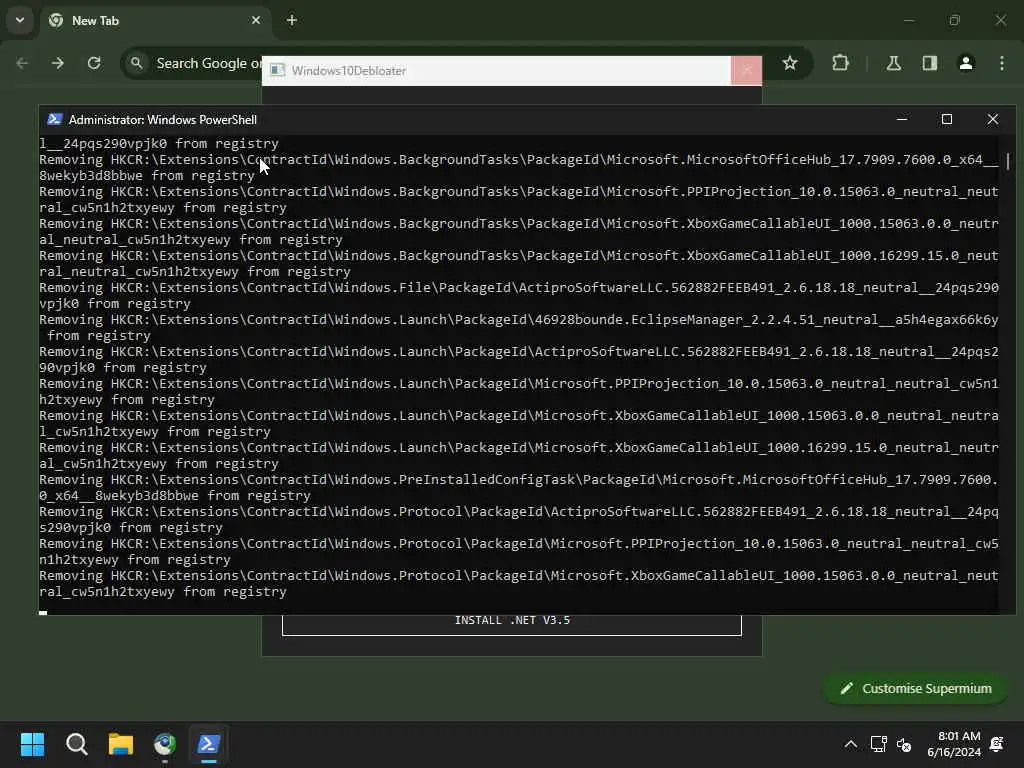Click the text '0_x64__8wekyb3d8bbwe from registry'
Viewport: 1024px width, 768px height.
click(x=174, y=496)
